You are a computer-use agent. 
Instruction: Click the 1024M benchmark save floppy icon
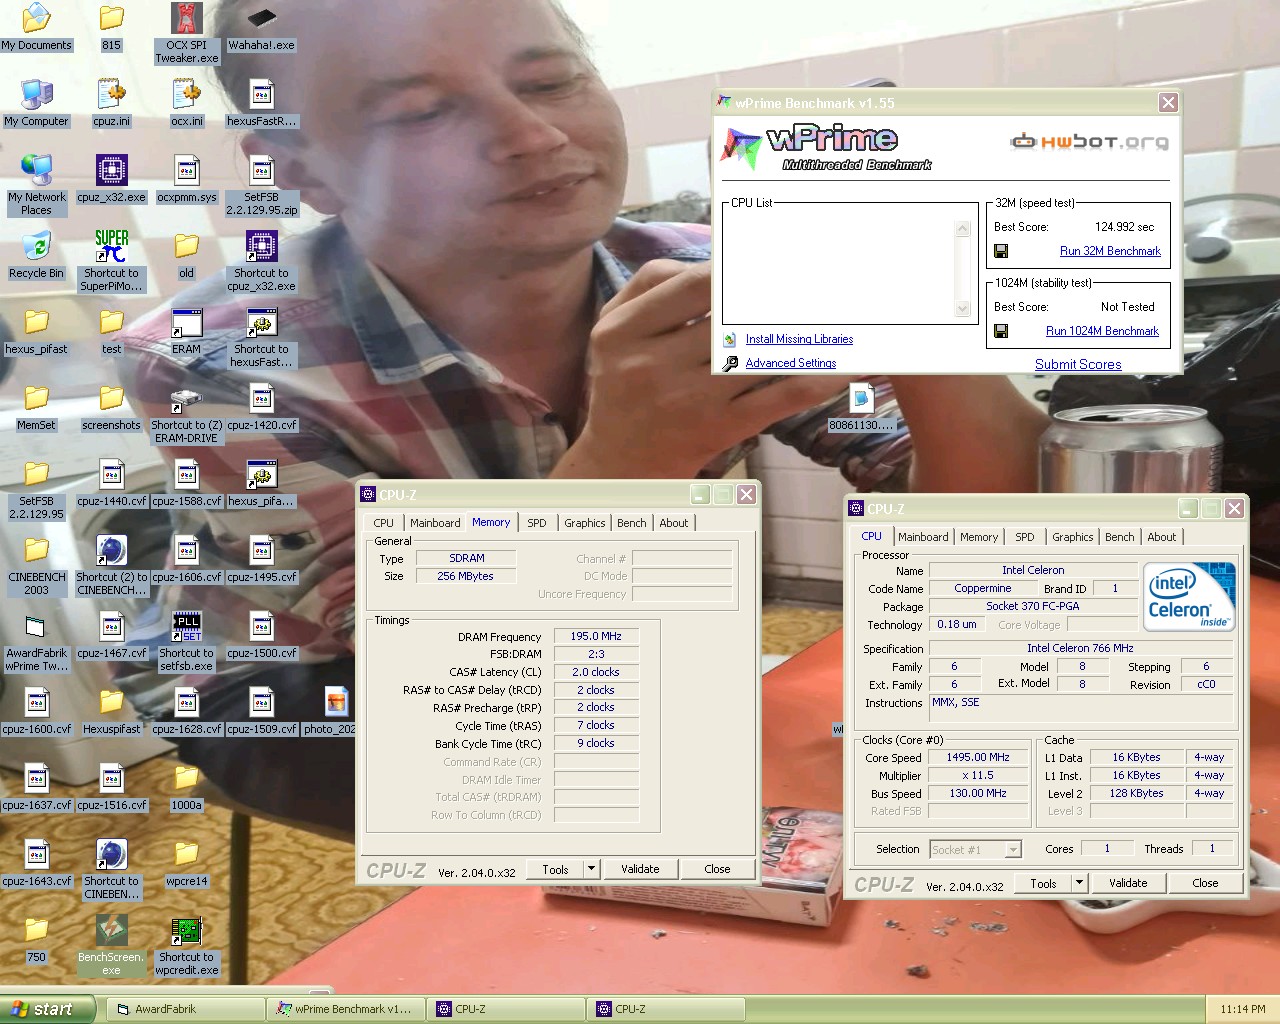(1001, 331)
